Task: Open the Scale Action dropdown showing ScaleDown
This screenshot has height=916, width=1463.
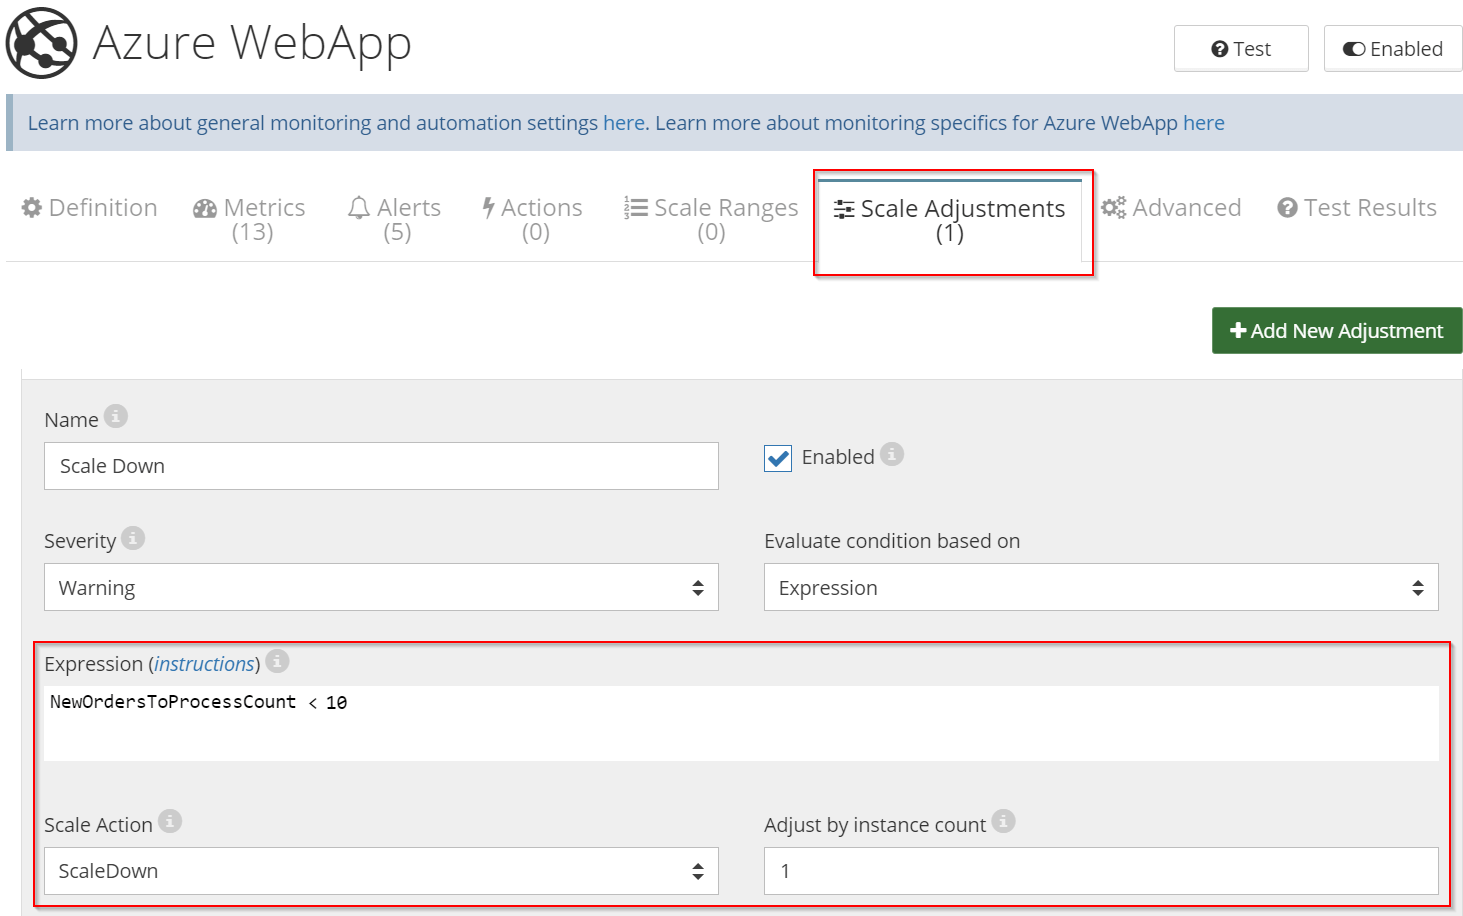Action: pos(381,871)
